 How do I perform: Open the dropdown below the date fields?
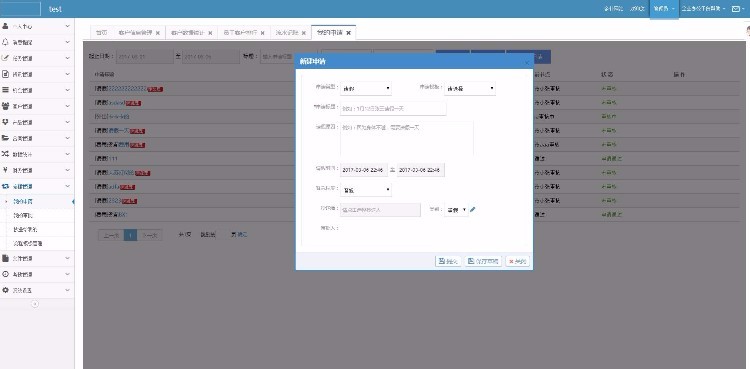pyautogui.click(x=366, y=190)
